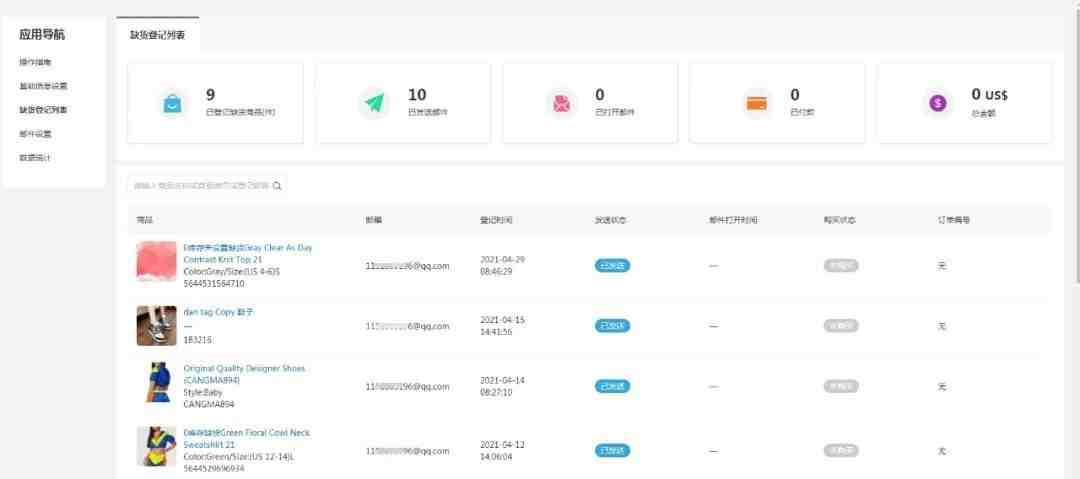Select the date 2021-04-29 08:46:29
This screenshot has width=1080, height=479.
502,266
